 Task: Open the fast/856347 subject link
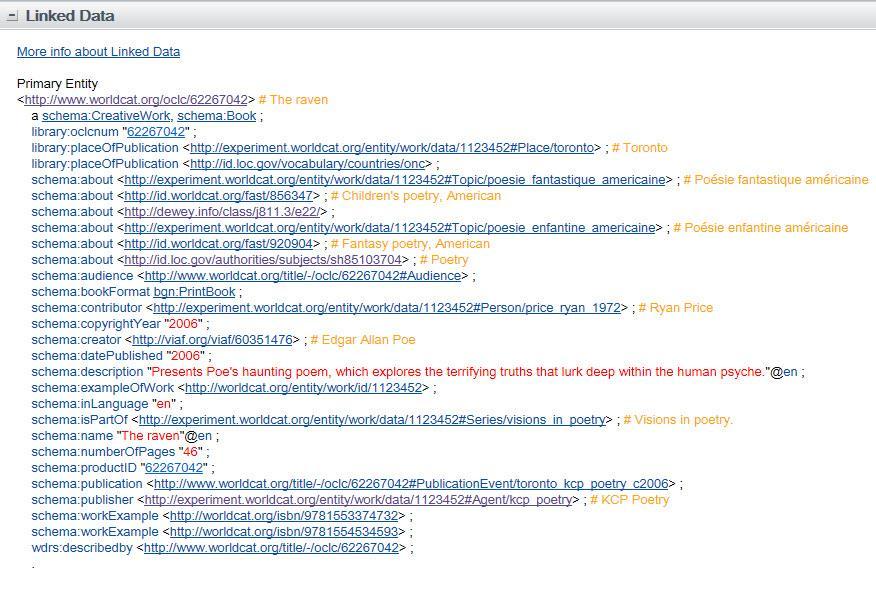pos(218,196)
